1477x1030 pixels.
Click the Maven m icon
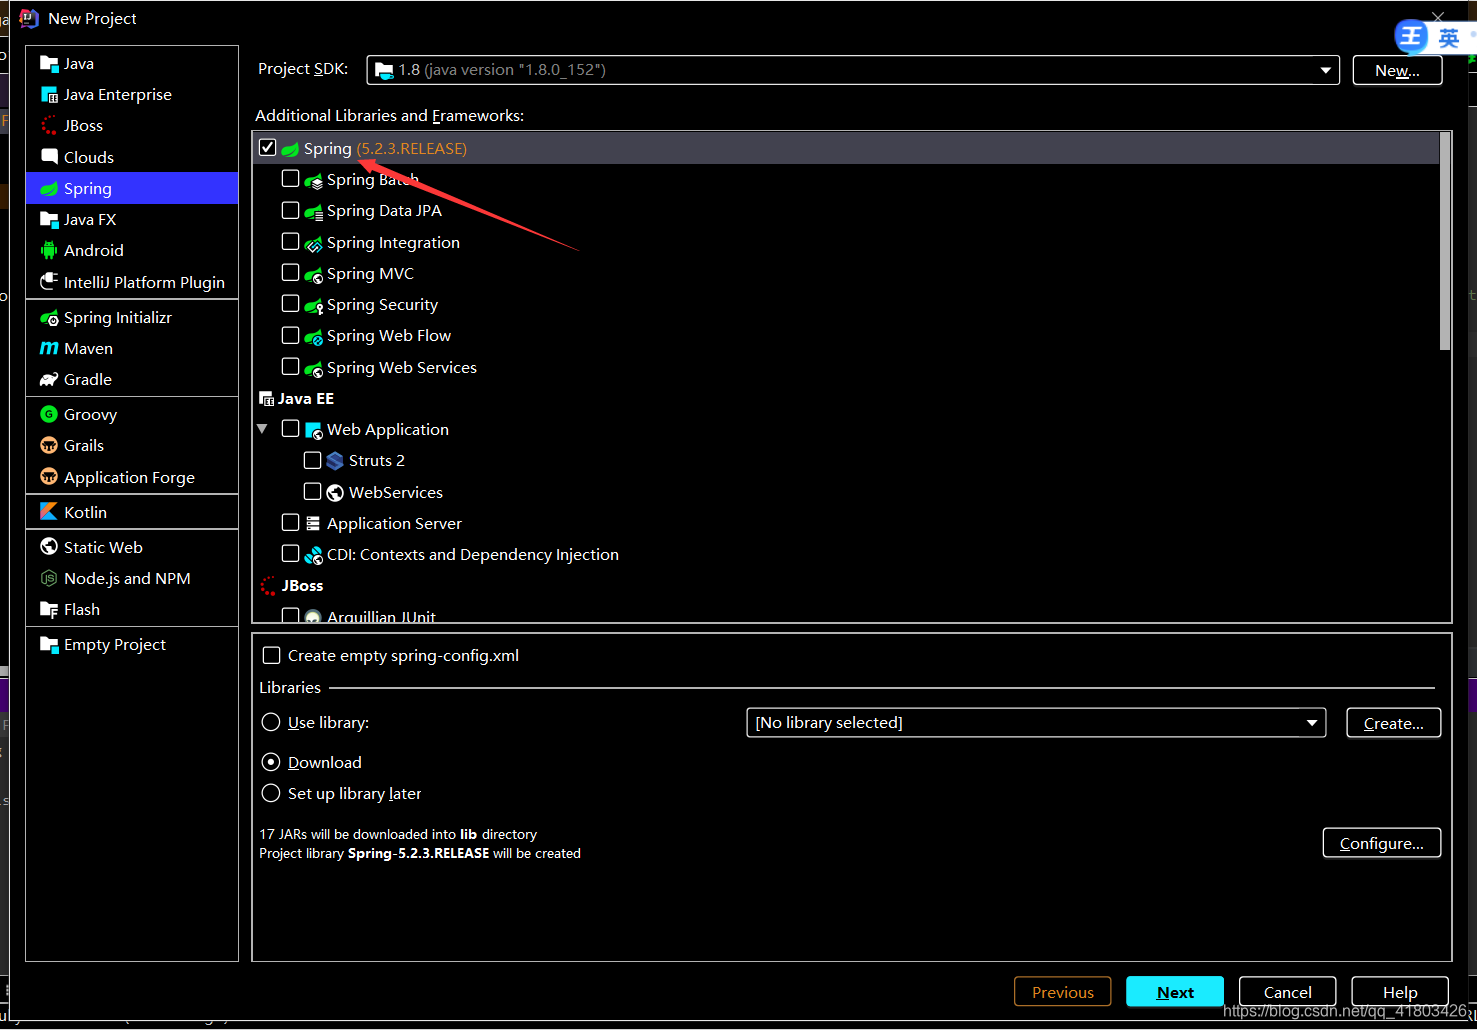49,349
